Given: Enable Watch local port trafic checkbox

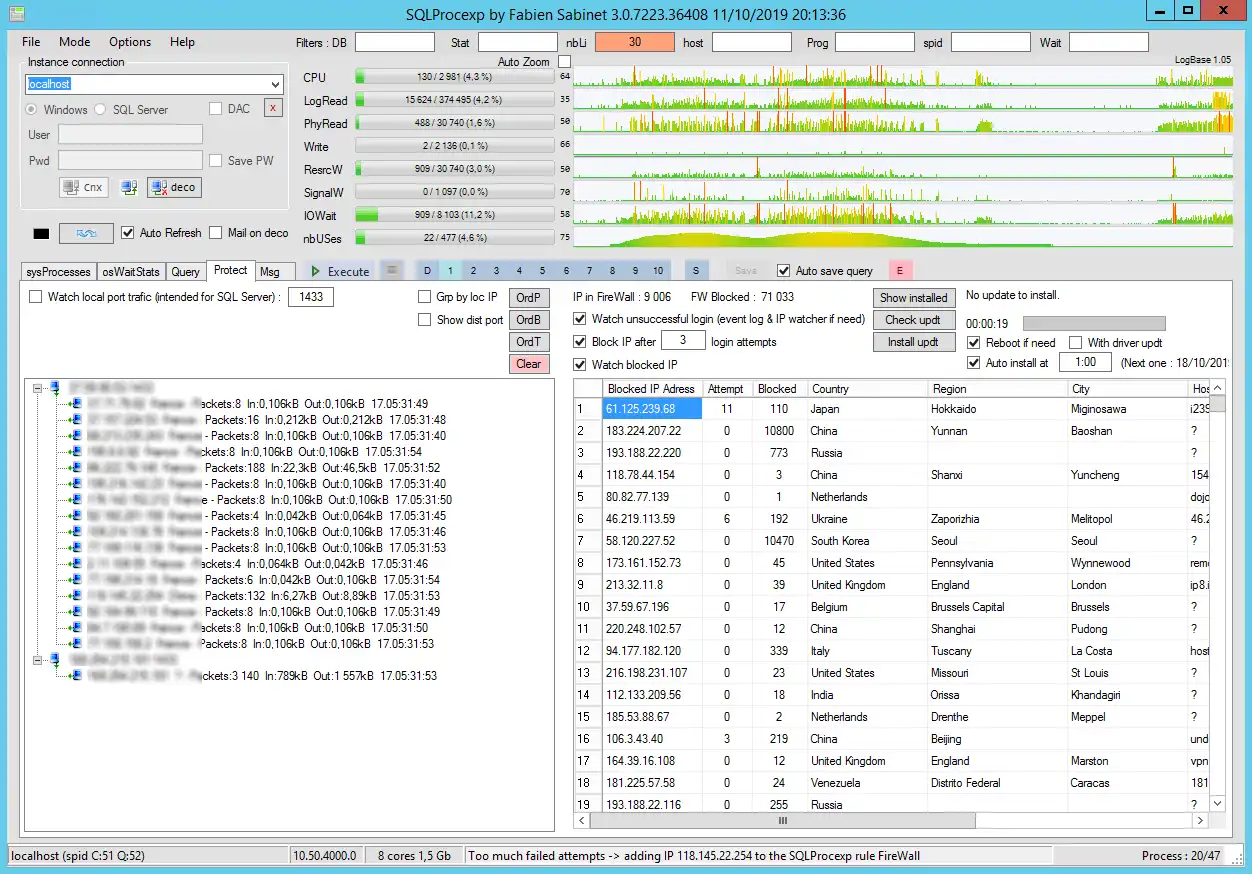Looking at the screenshot, I should tap(36, 297).
